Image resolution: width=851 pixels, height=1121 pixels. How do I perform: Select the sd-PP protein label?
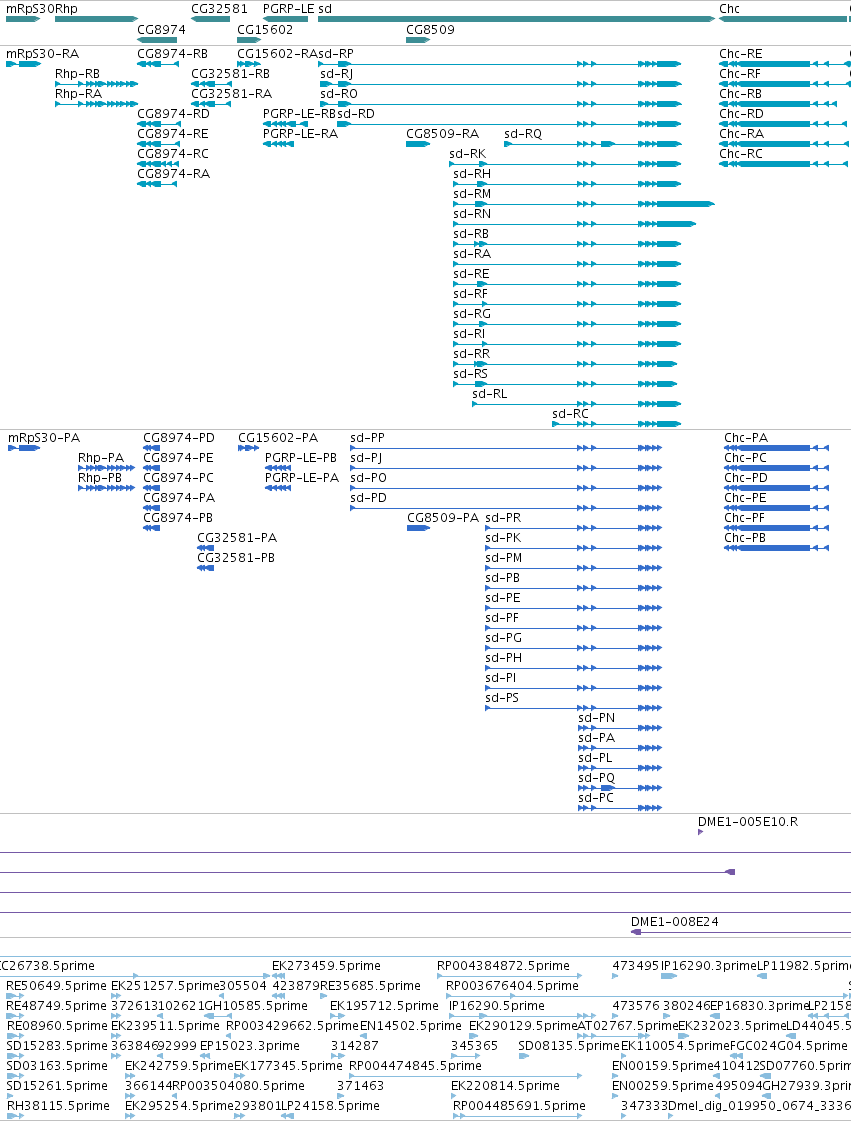(x=367, y=438)
